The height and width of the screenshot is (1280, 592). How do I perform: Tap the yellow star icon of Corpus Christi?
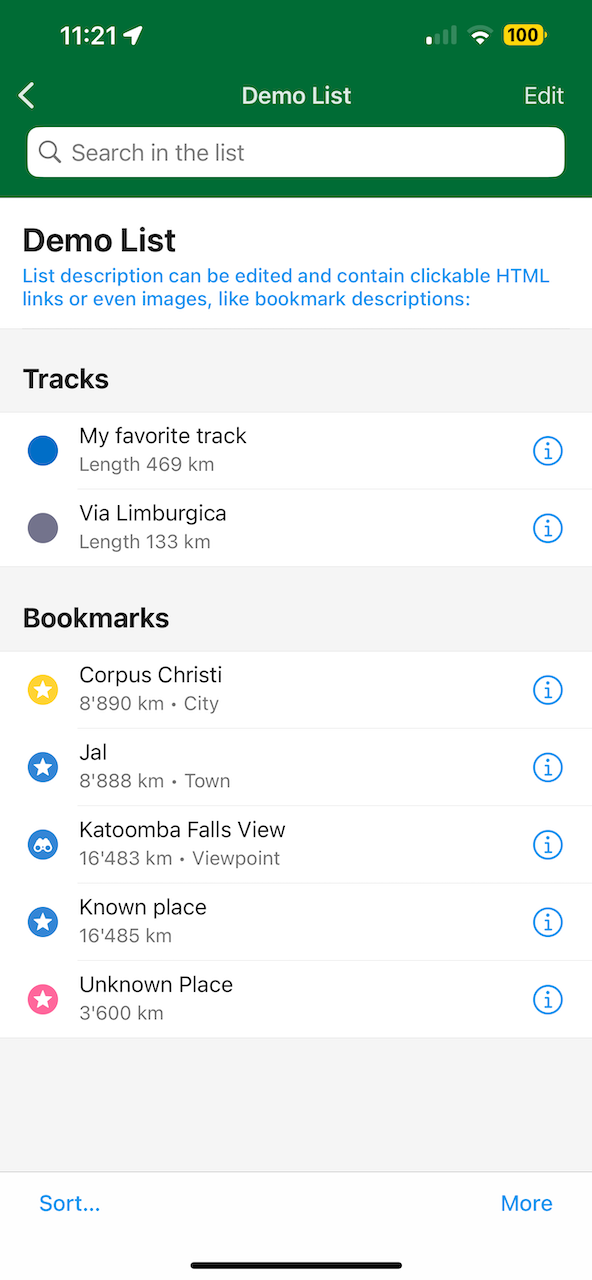43,690
